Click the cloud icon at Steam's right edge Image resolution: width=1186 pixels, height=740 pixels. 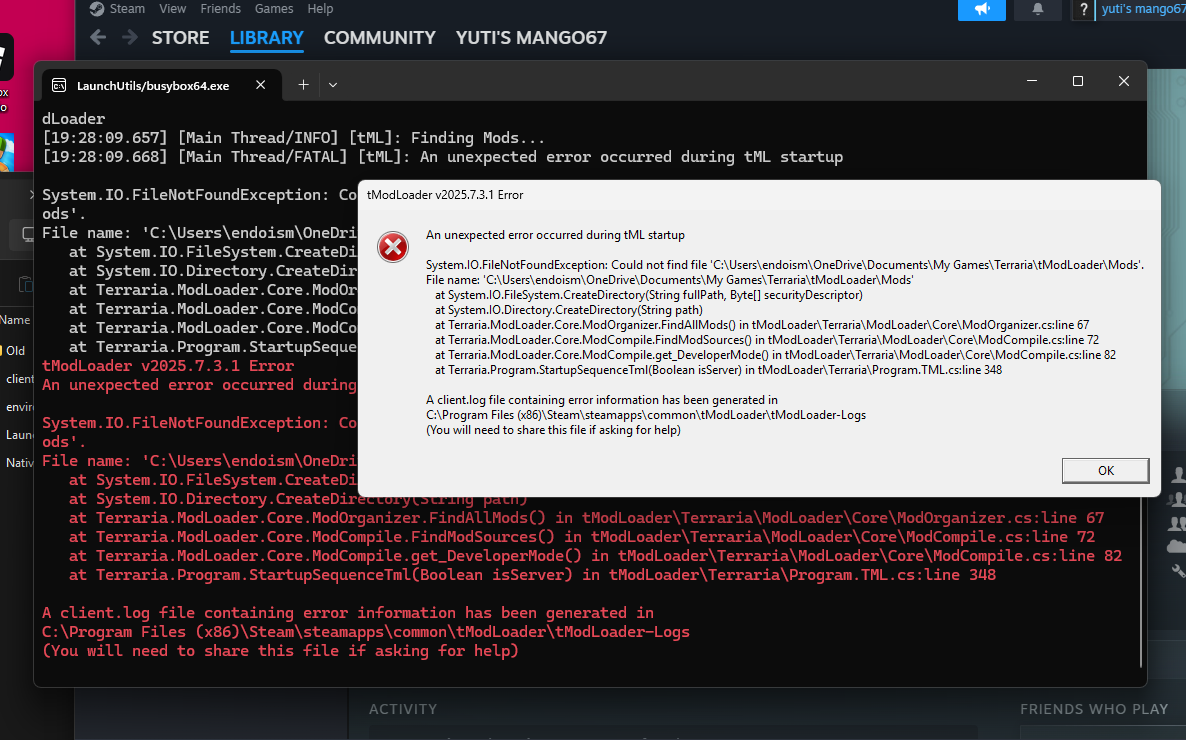[x=1178, y=546]
